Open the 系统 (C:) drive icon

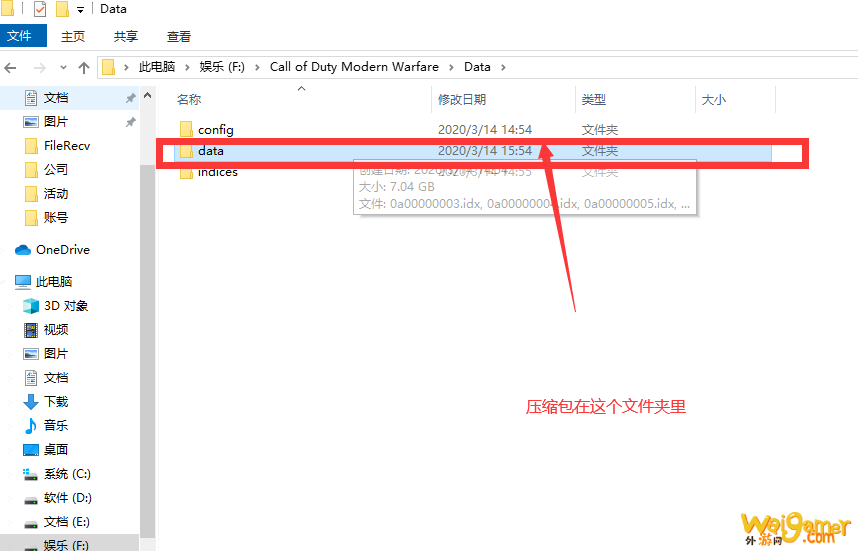31,474
